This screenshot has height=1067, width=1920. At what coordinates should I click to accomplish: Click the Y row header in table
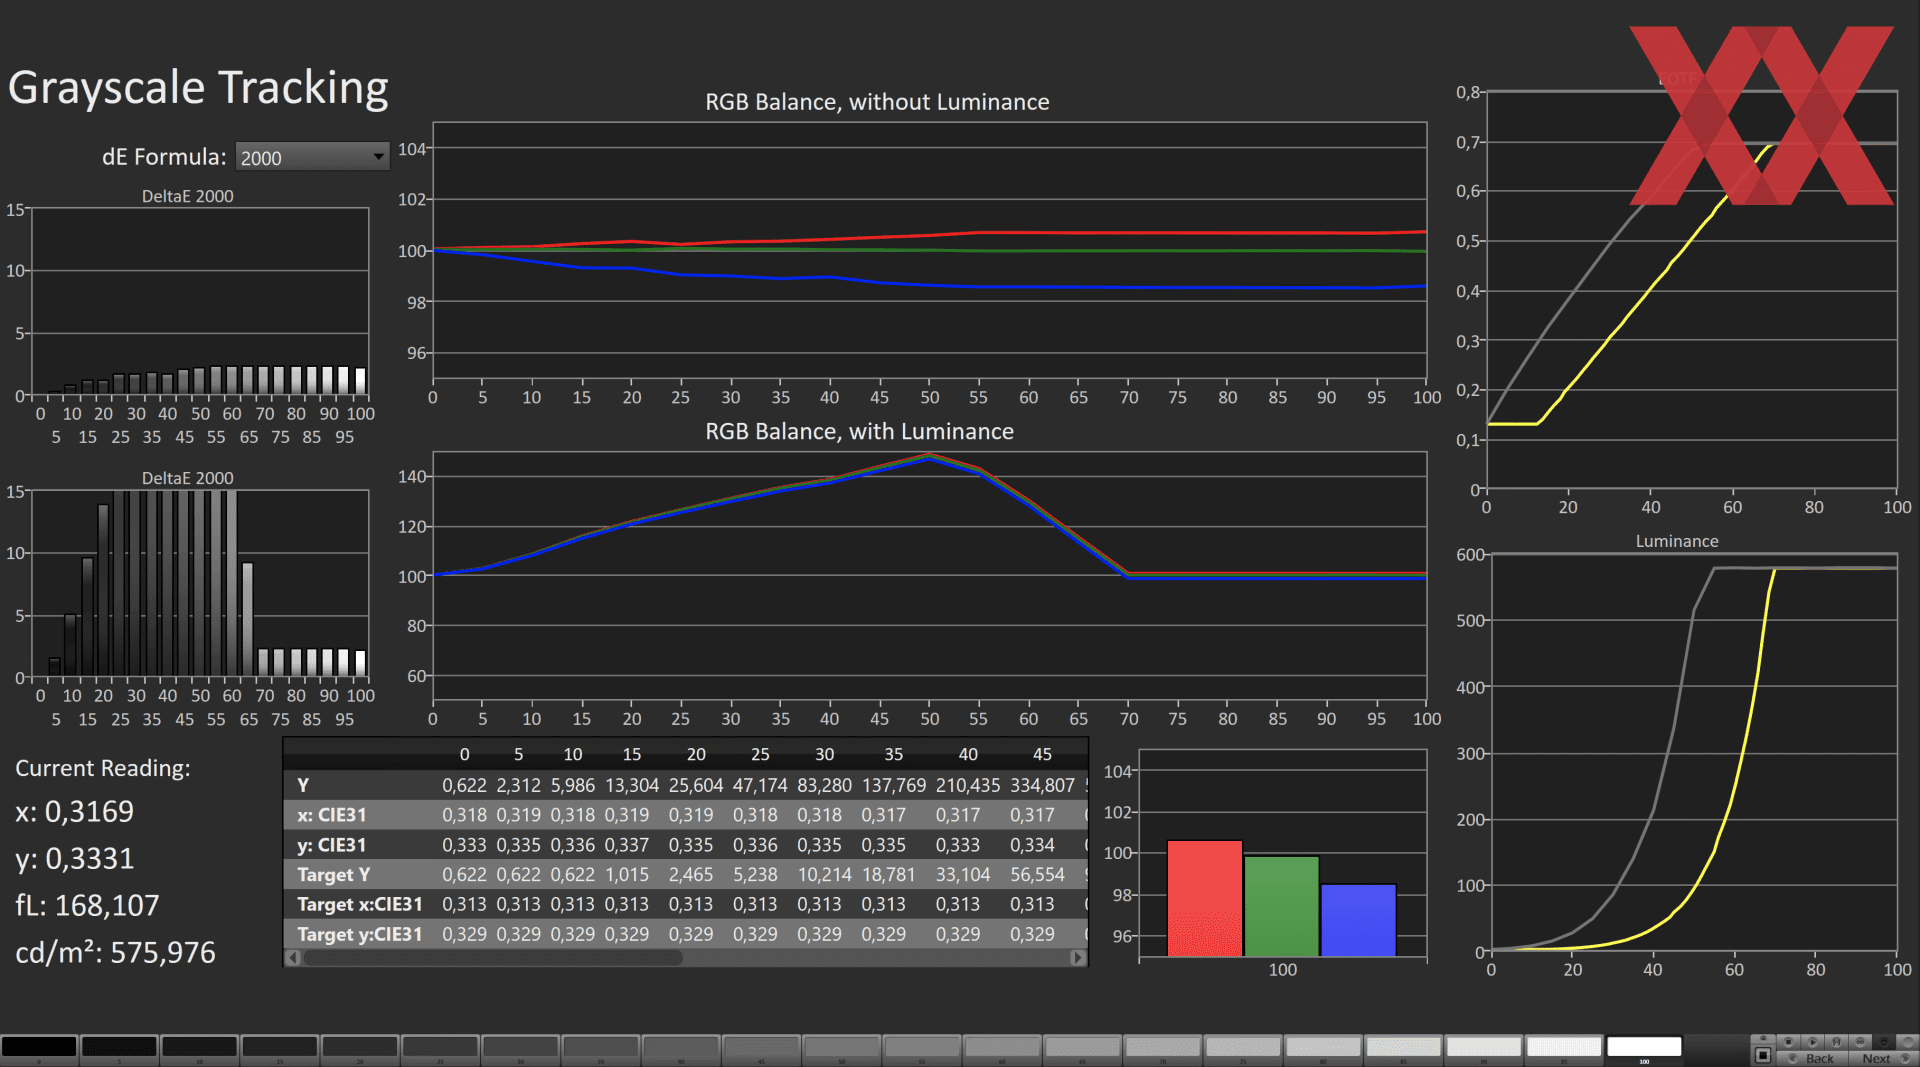pos(303,785)
